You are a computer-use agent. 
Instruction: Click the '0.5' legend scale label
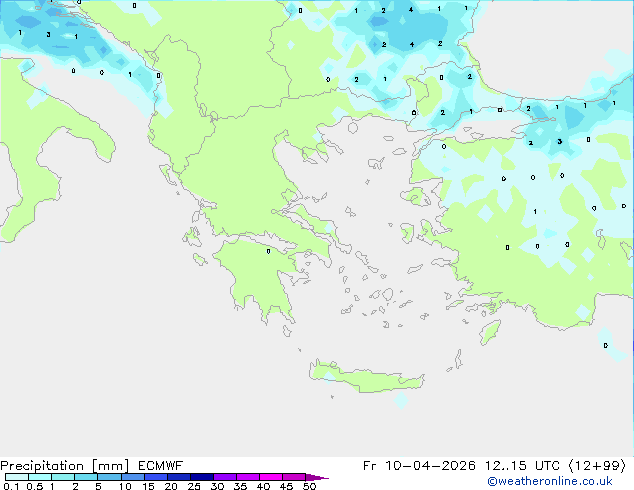pos(35,486)
